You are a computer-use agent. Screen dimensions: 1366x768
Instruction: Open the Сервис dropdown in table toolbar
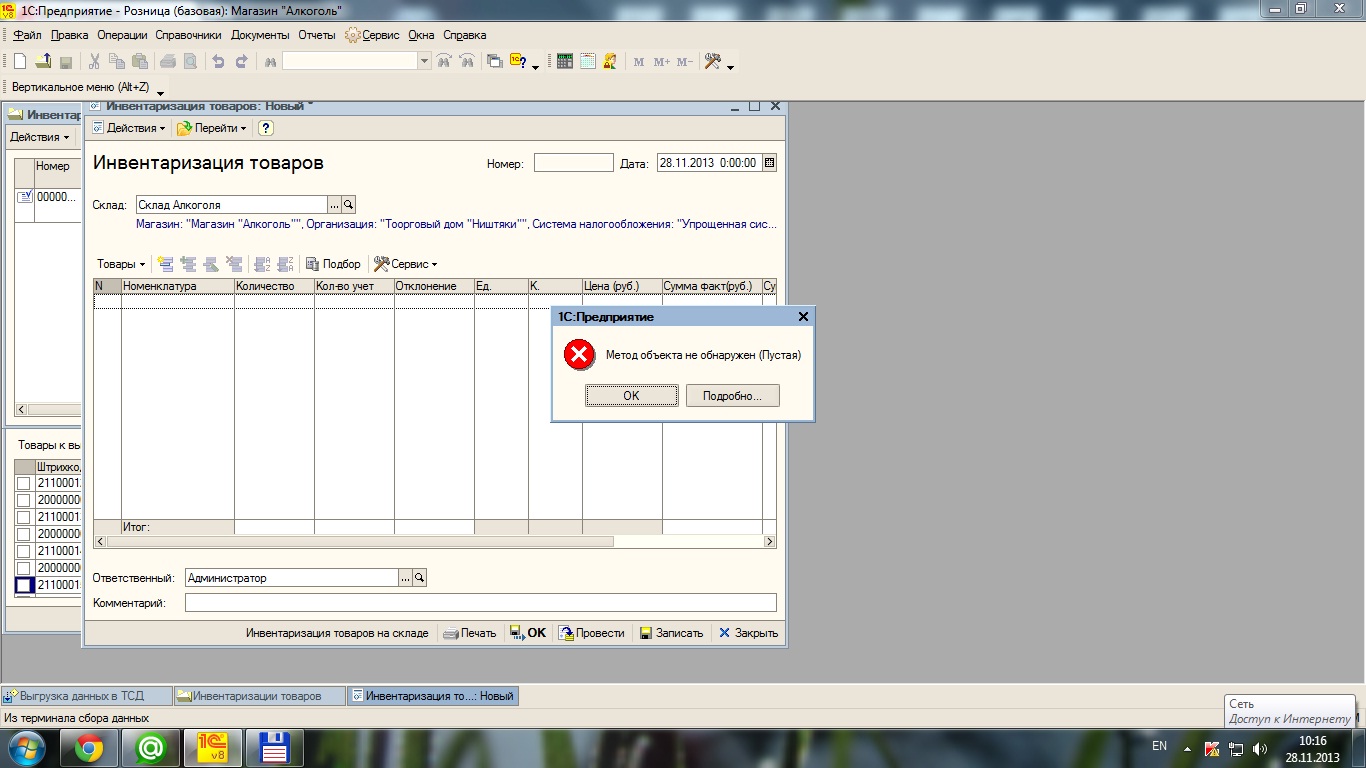point(406,264)
